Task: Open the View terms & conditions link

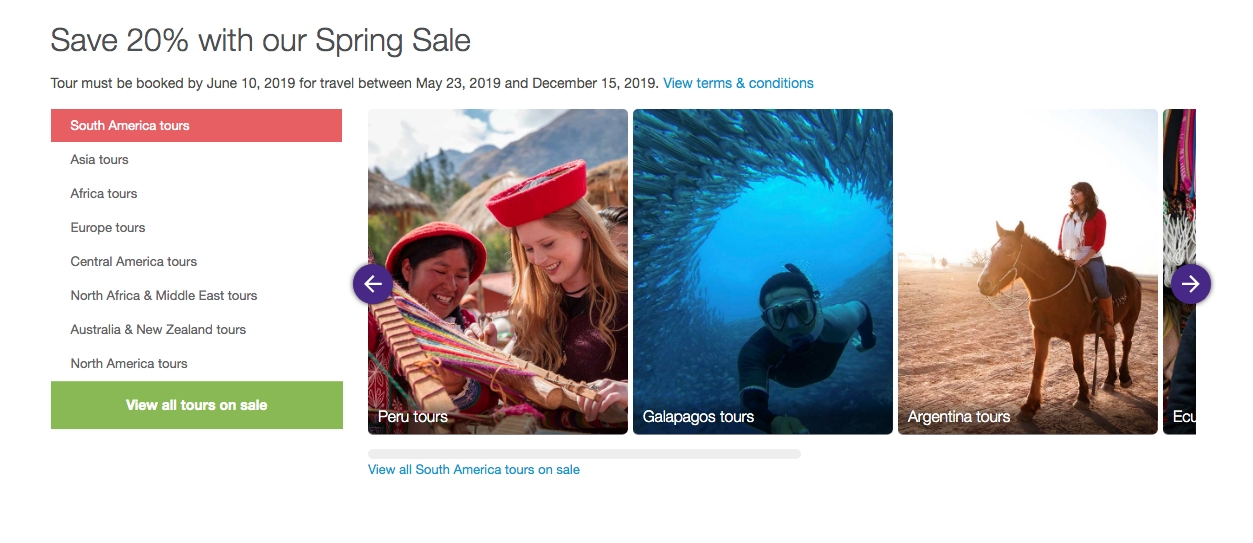Action: (x=738, y=83)
